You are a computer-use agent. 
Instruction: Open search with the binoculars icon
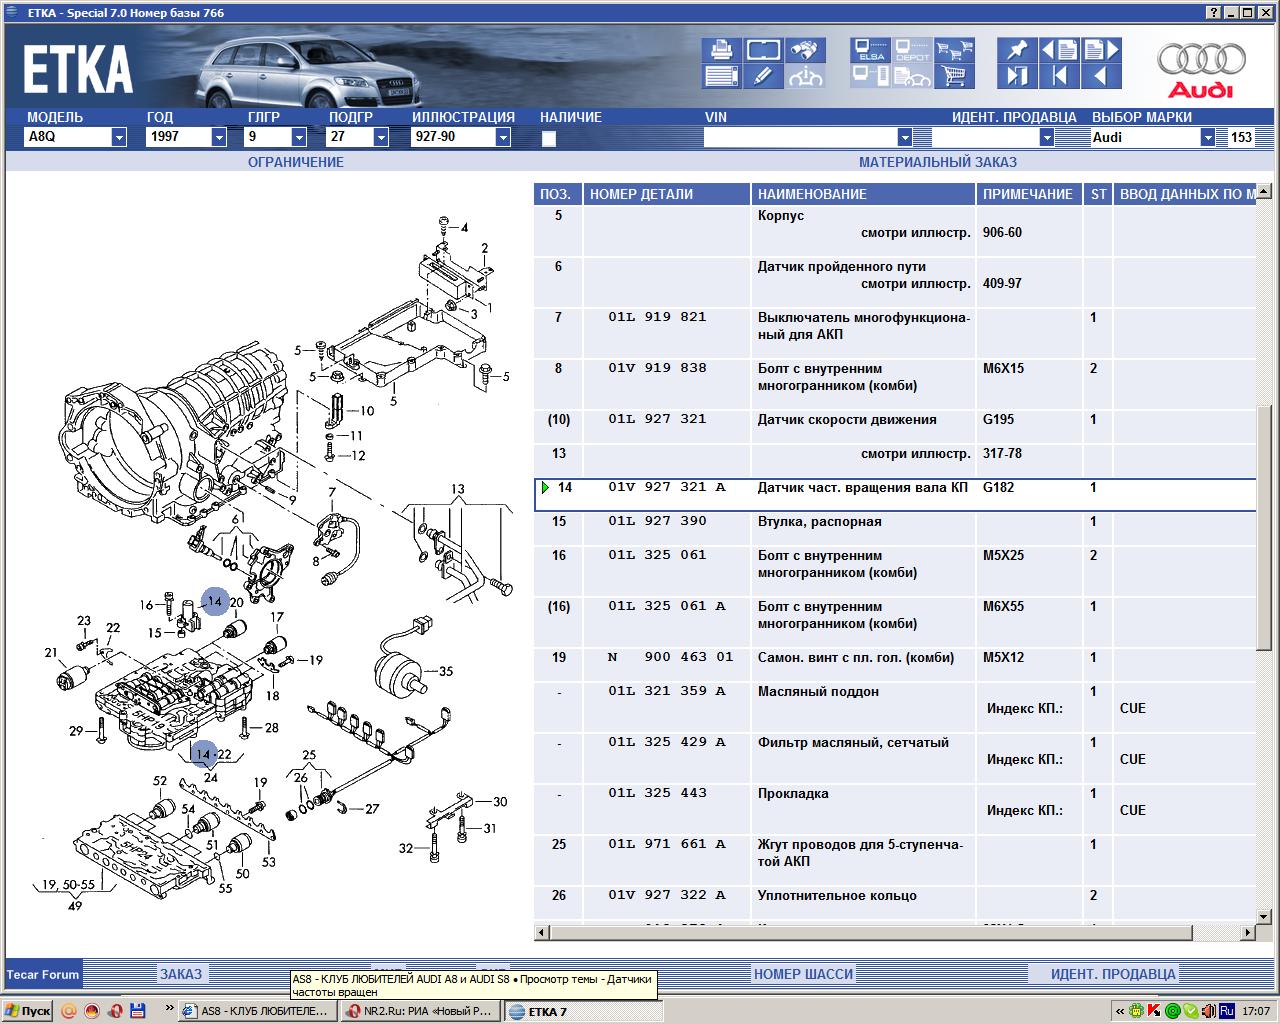(805, 50)
